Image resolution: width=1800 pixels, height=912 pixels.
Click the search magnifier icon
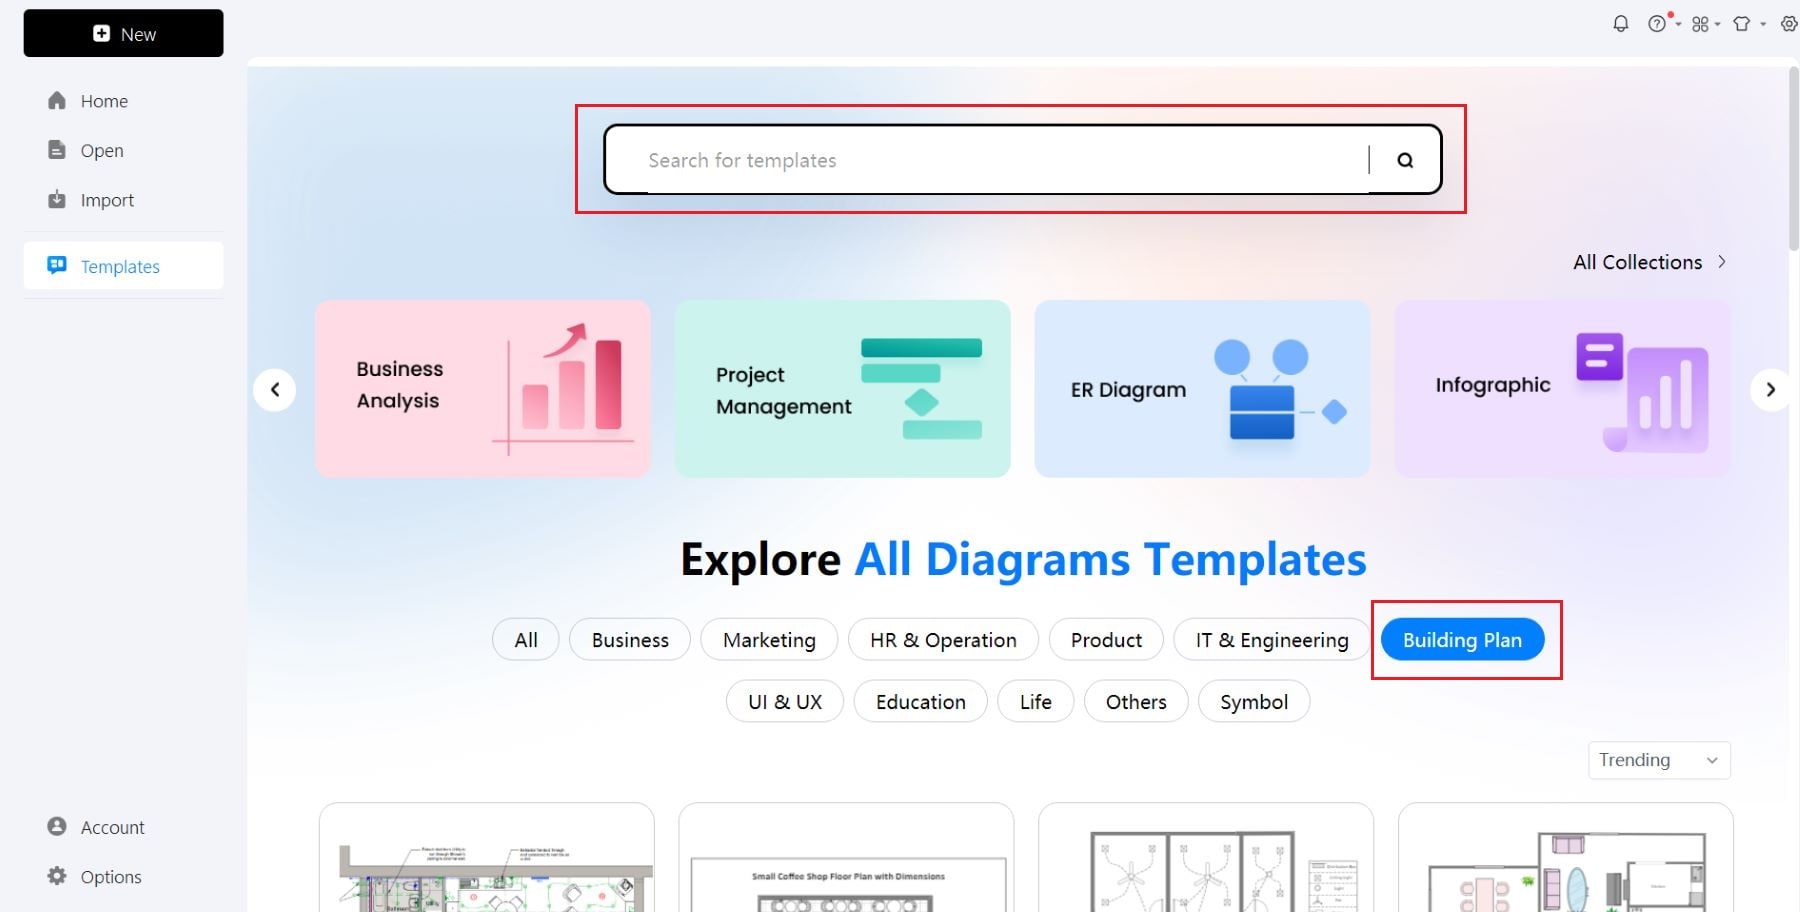point(1405,160)
